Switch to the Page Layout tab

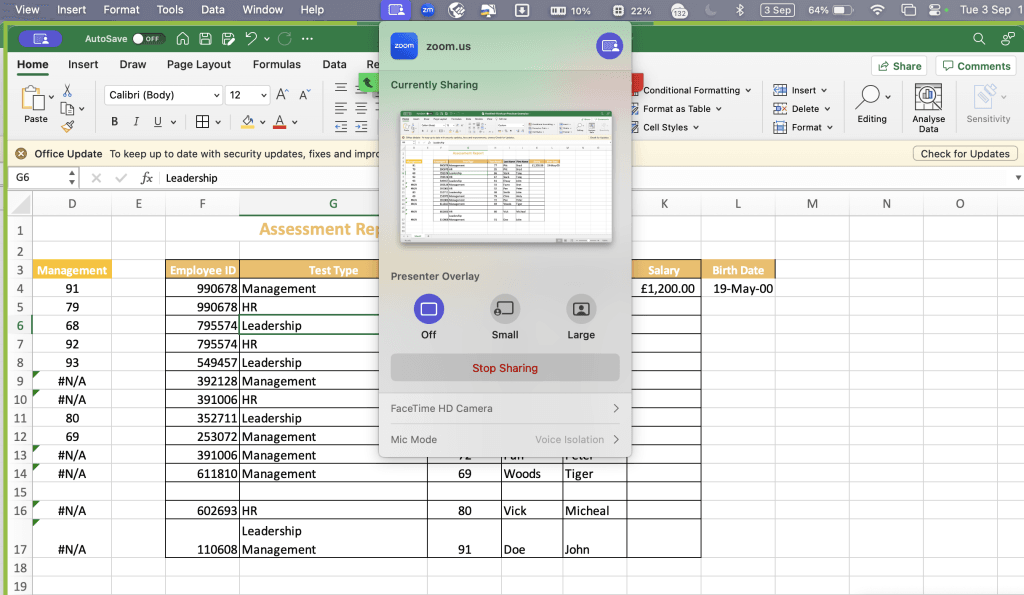click(x=199, y=64)
